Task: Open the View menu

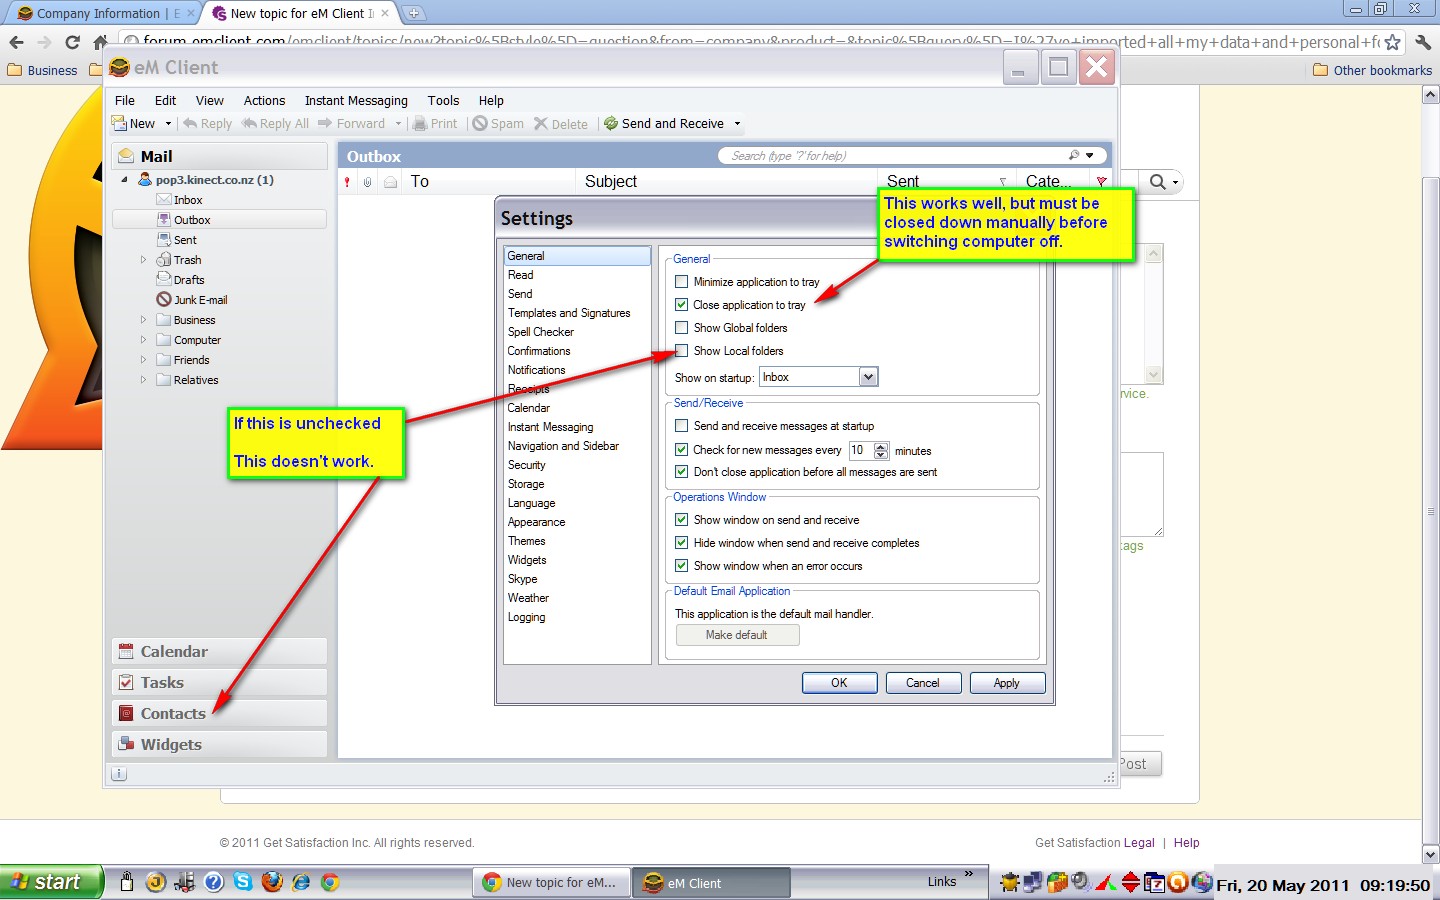Action: pyautogui.click(x=209, y=101)
